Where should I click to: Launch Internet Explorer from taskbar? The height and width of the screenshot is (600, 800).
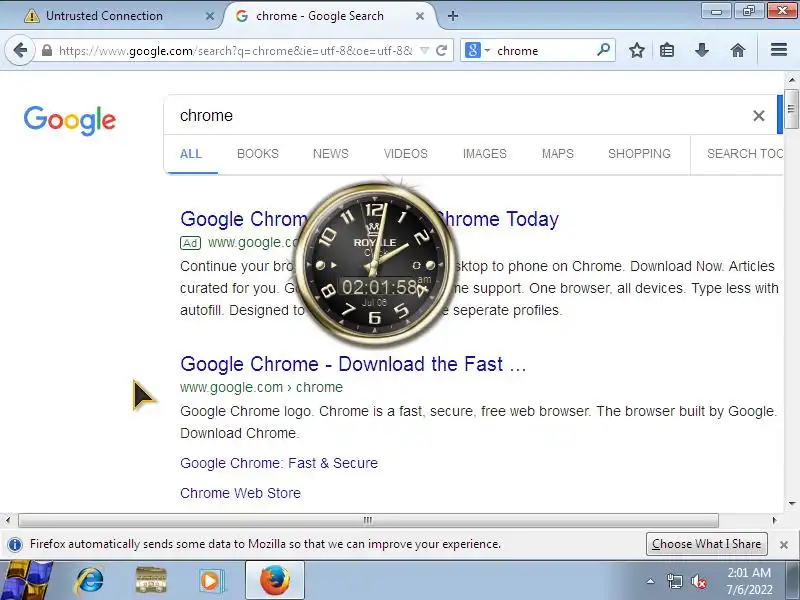[x=90, y=581]
